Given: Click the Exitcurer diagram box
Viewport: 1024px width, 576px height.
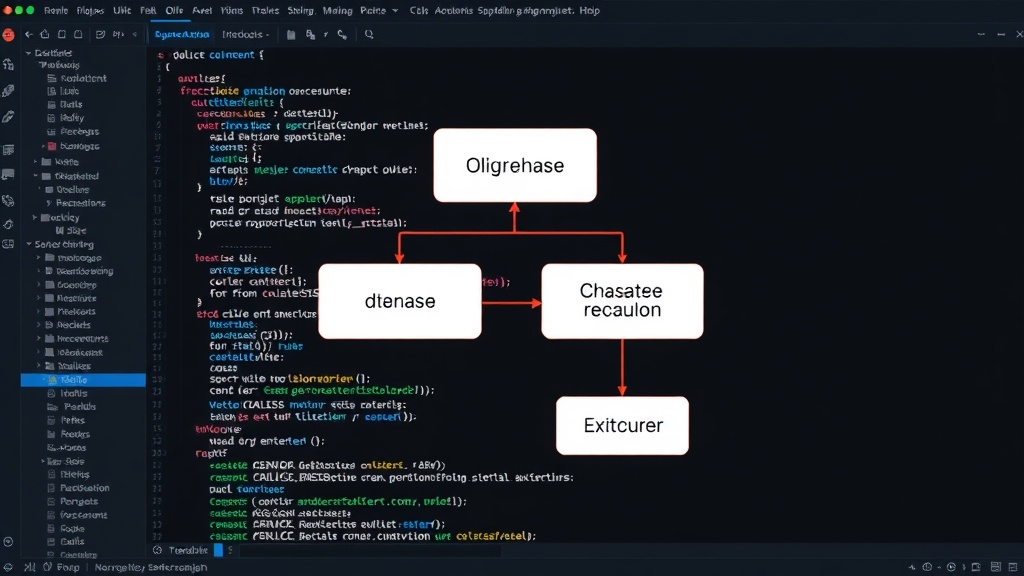Looking at the screenshot, I should coord(622,425).
